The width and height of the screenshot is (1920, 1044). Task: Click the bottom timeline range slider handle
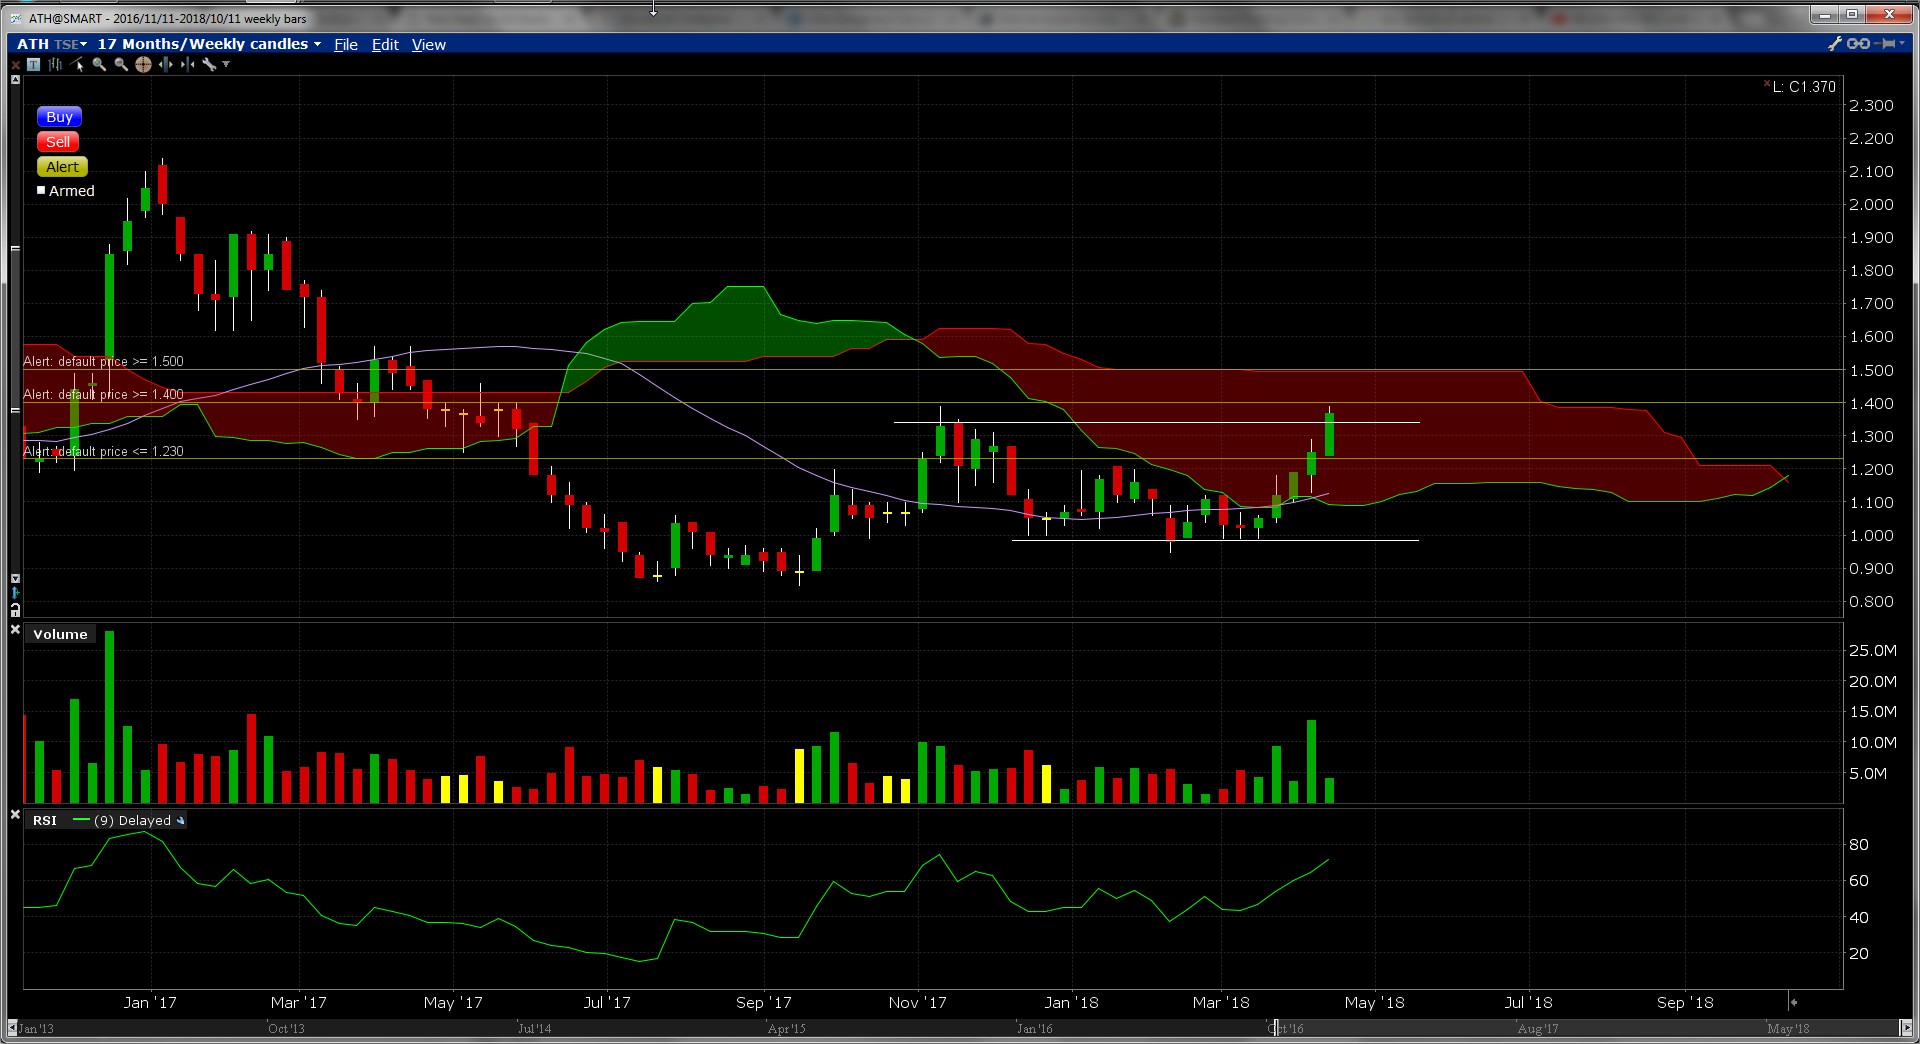click(x=1276, y=1028)
